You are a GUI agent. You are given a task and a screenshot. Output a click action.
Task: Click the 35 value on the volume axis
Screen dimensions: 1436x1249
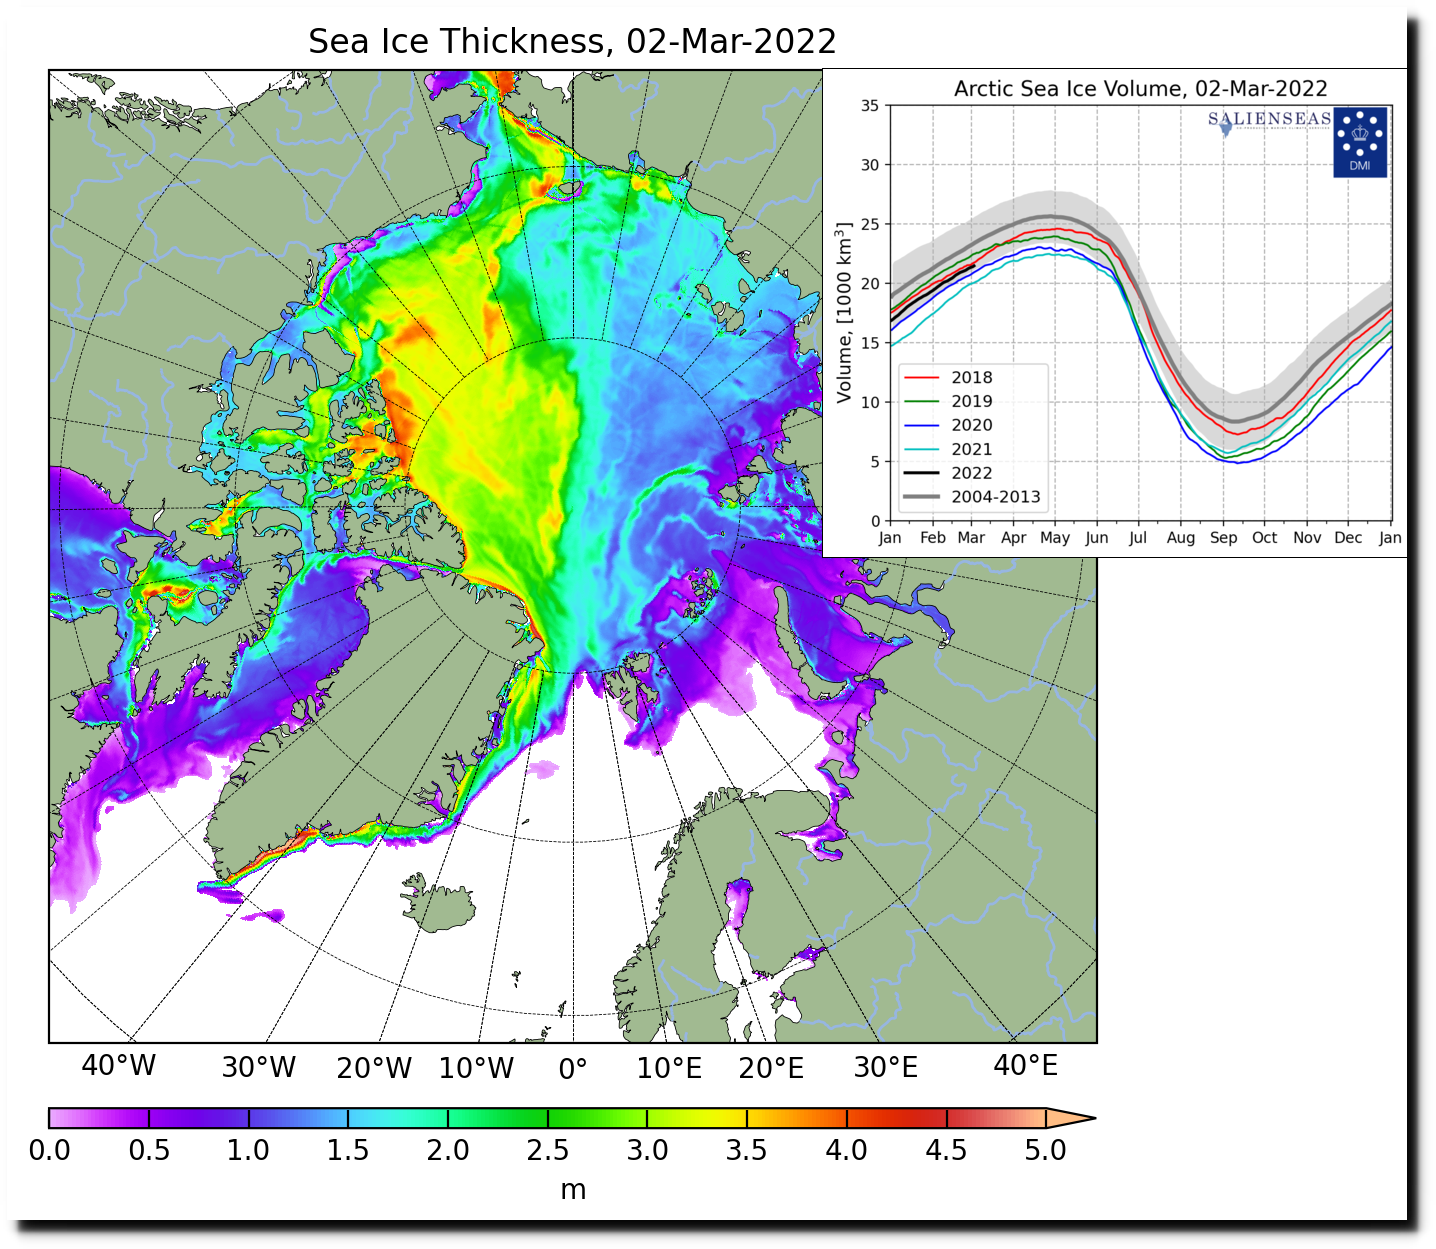(x=870, y=105)
